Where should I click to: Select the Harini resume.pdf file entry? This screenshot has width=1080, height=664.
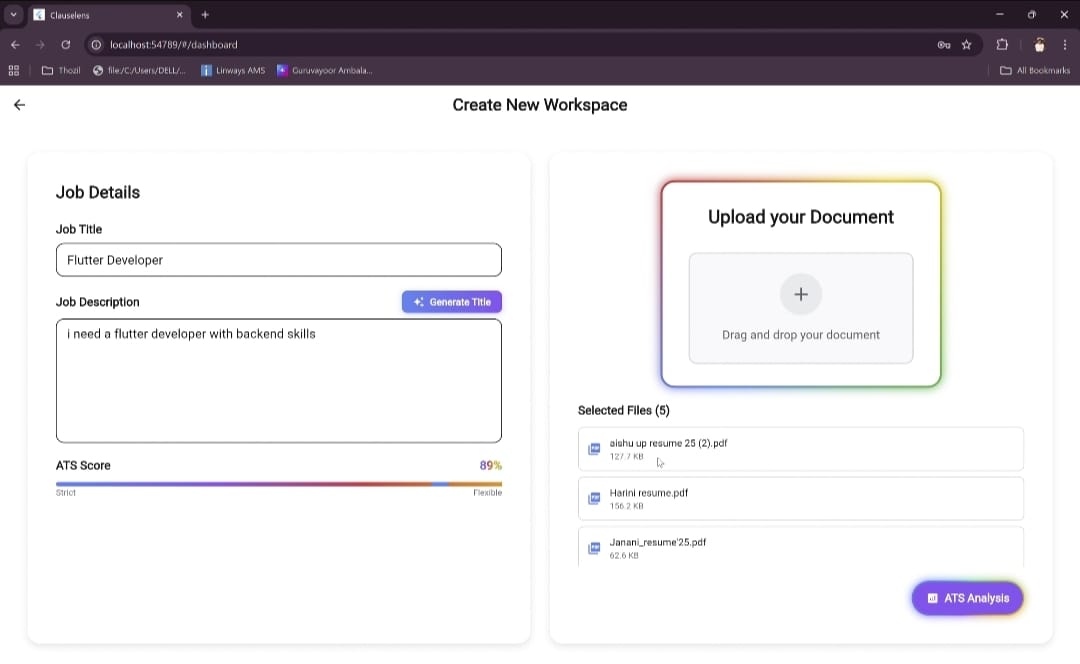click(x=800, y=499)
